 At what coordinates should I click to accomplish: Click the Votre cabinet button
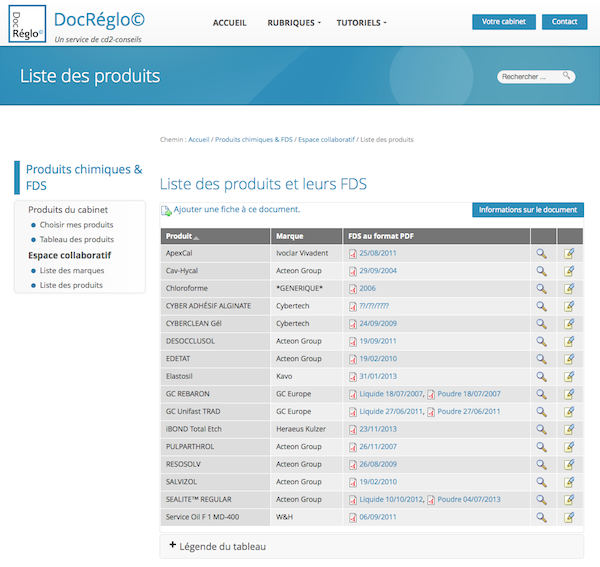(503, 22)
